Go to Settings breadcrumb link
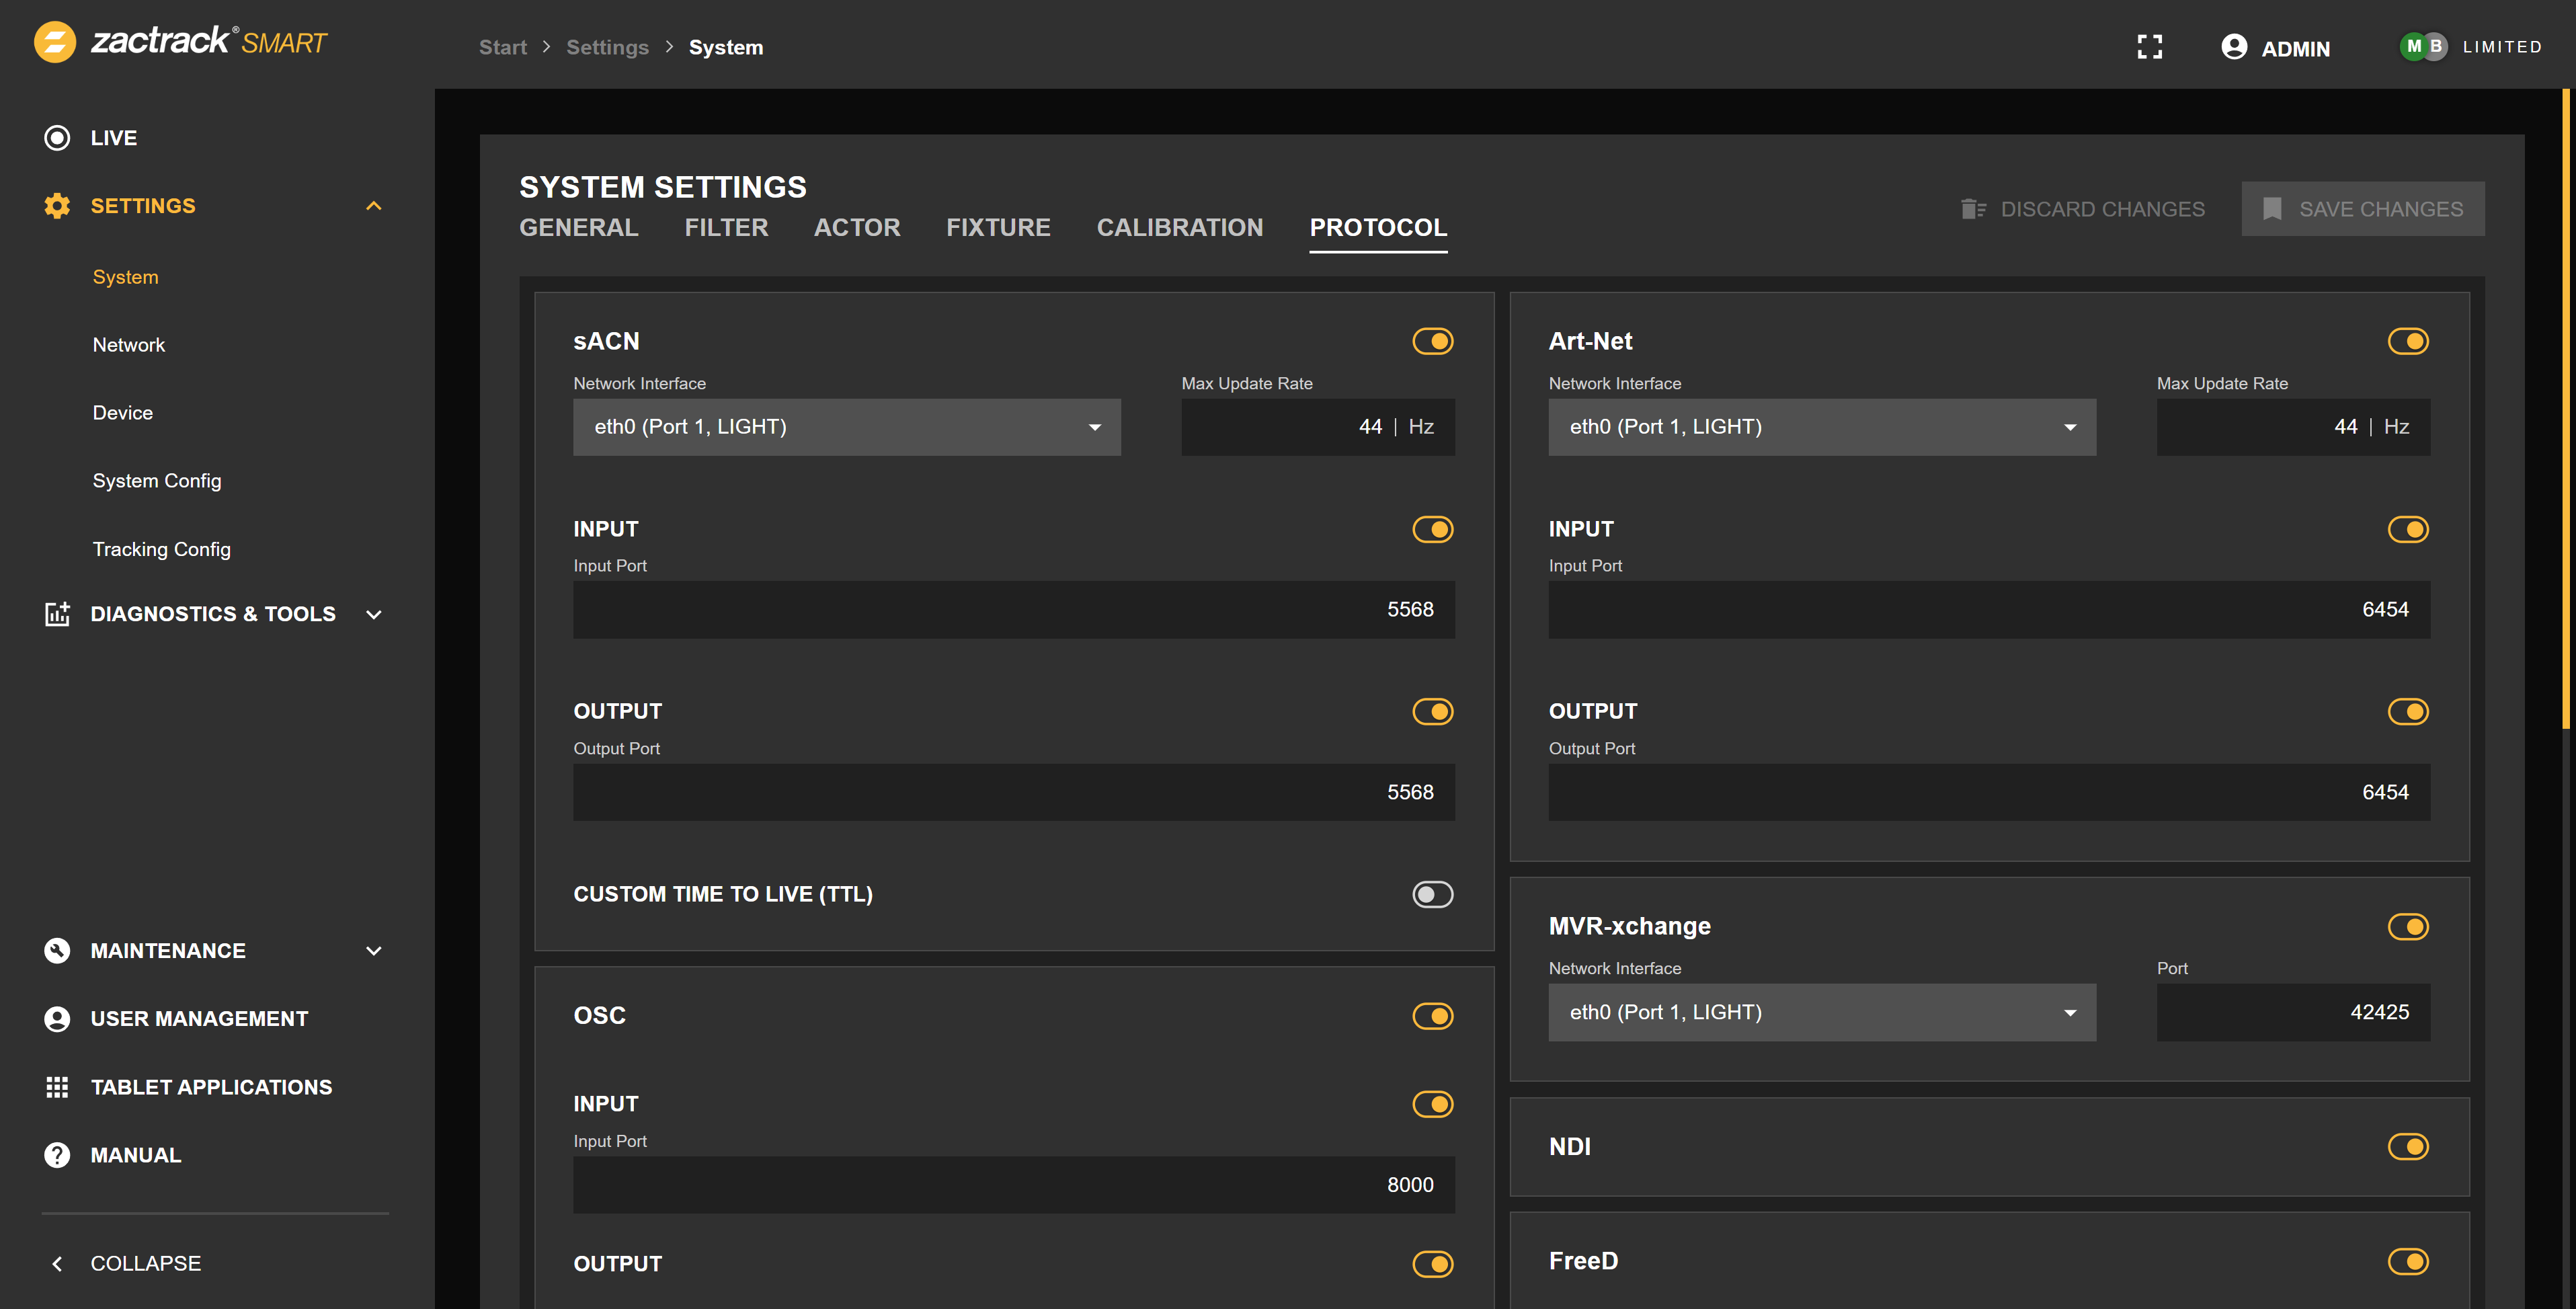 [607, 47]
